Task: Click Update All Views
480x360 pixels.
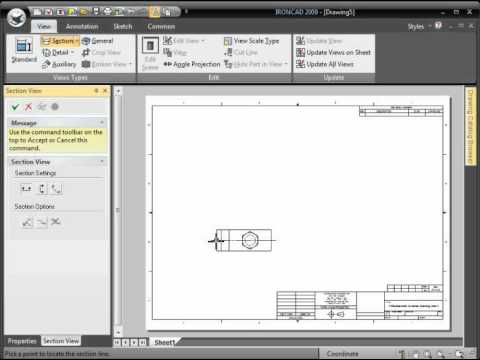Action: tap(325, 64)
